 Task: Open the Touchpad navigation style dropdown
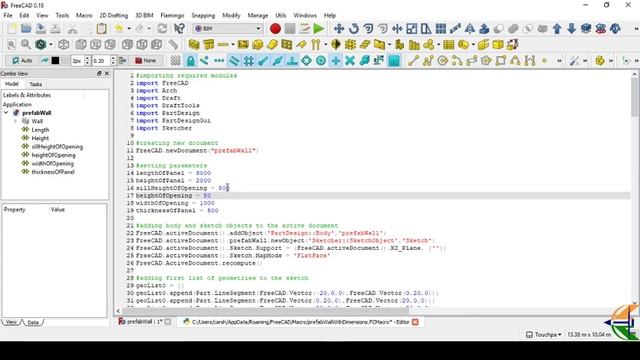[543, 334]
